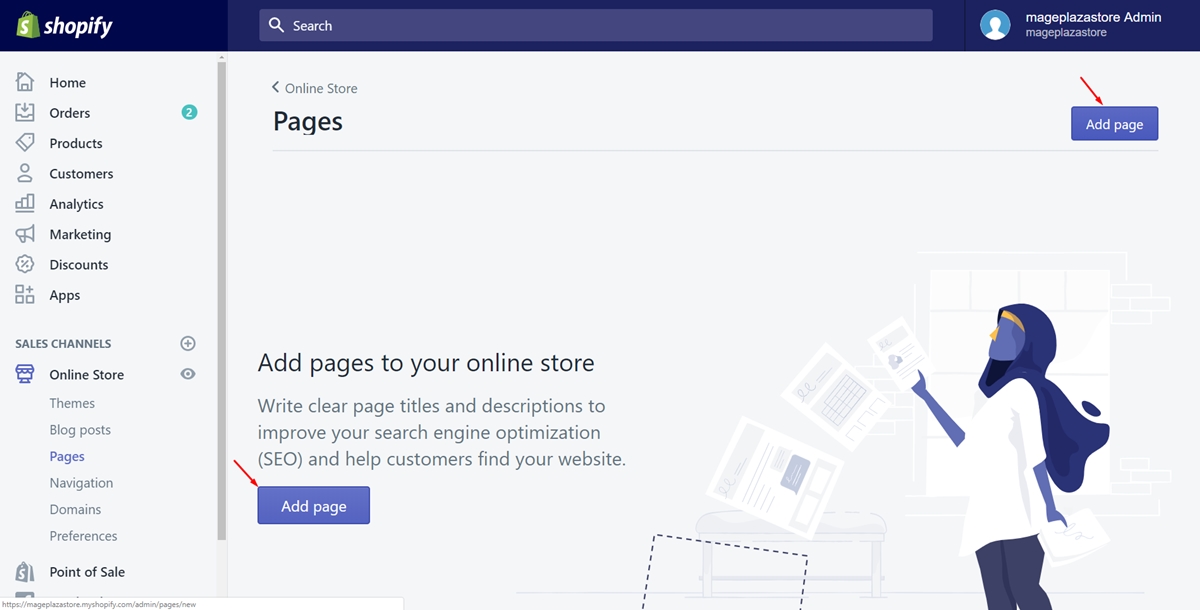Open Preferences under Online Store
The width and height of the screenshot is (1200, 610).
[x=83, y=535]
